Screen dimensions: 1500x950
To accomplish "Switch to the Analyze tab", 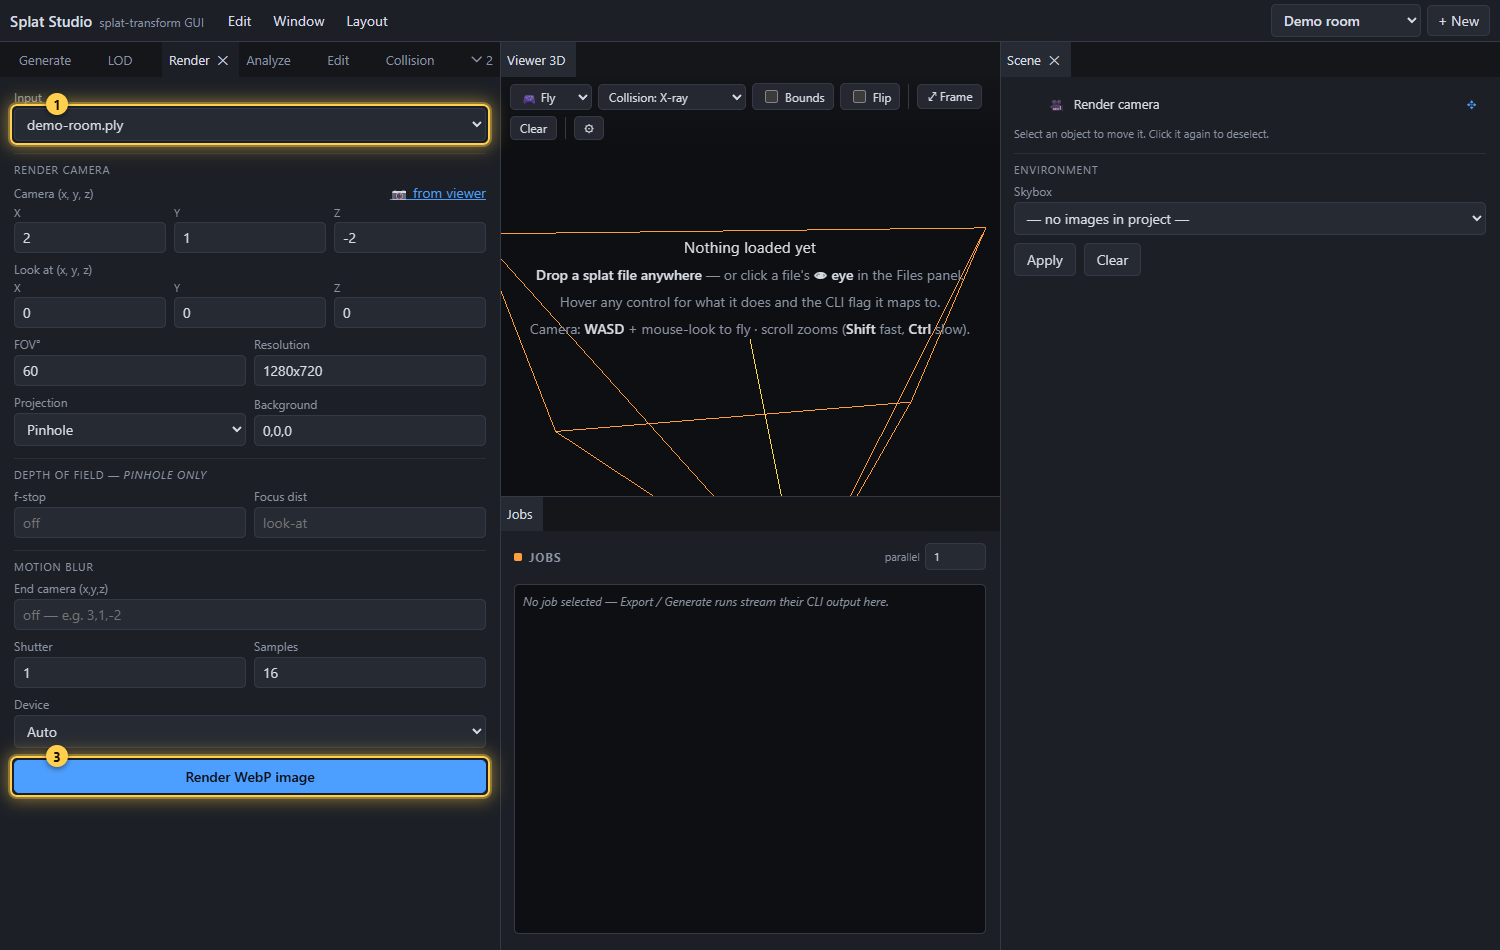I will pos(268,61).
